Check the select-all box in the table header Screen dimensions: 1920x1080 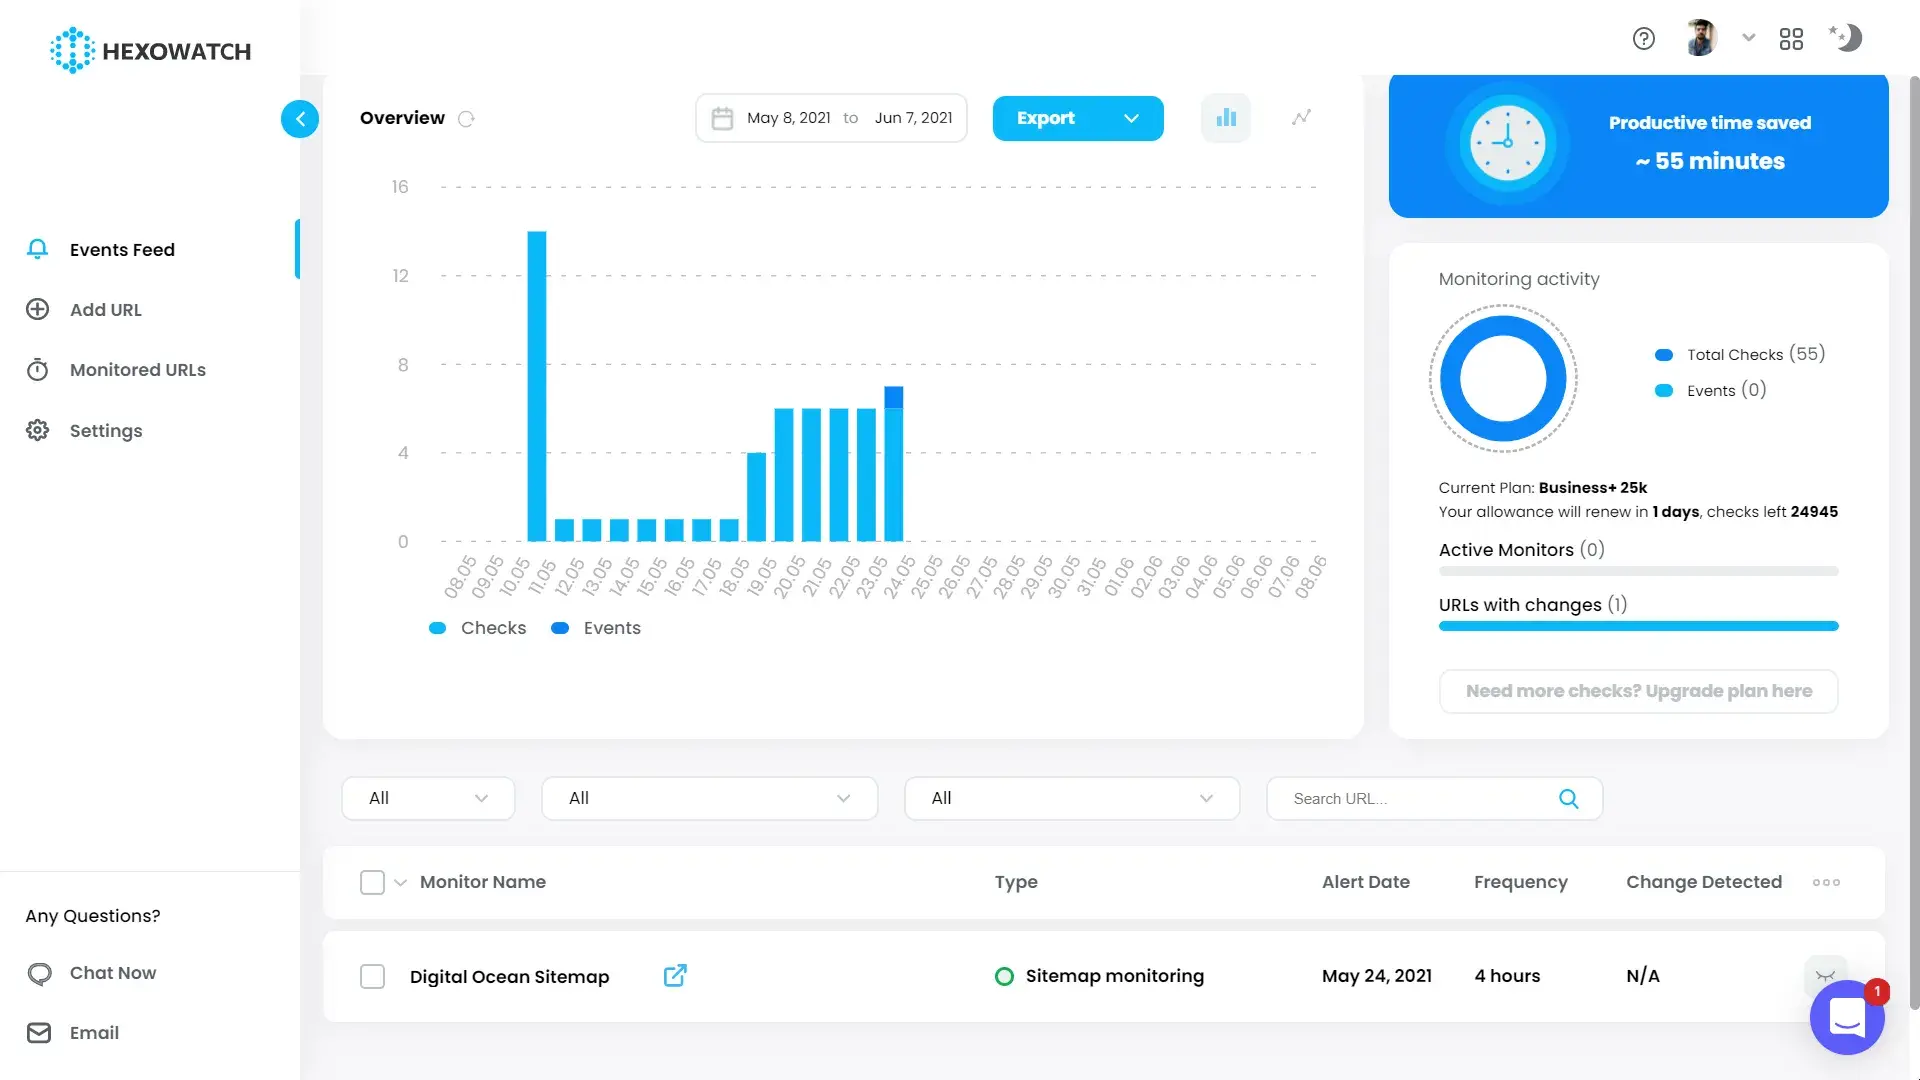click(x=370, y=882)
